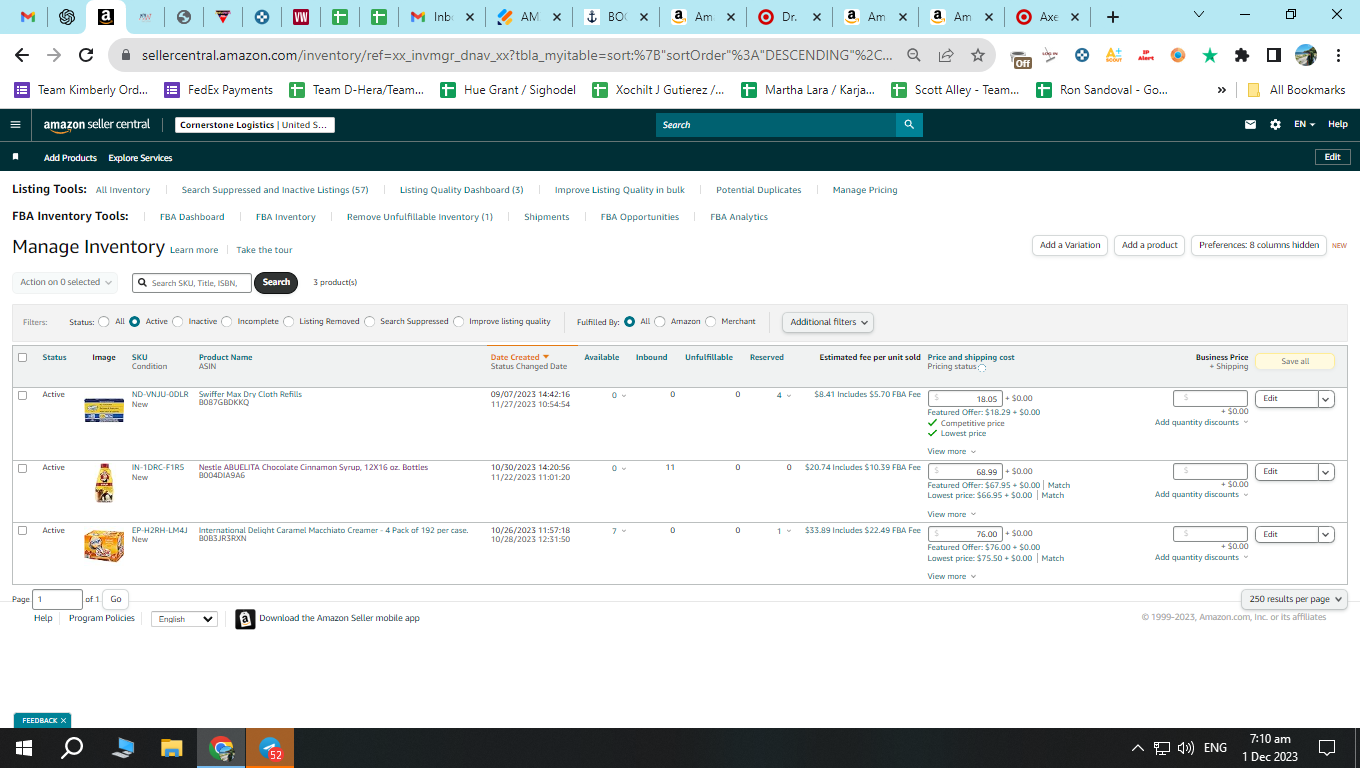Open the Seller Central hamburger menu

point(15,125)
